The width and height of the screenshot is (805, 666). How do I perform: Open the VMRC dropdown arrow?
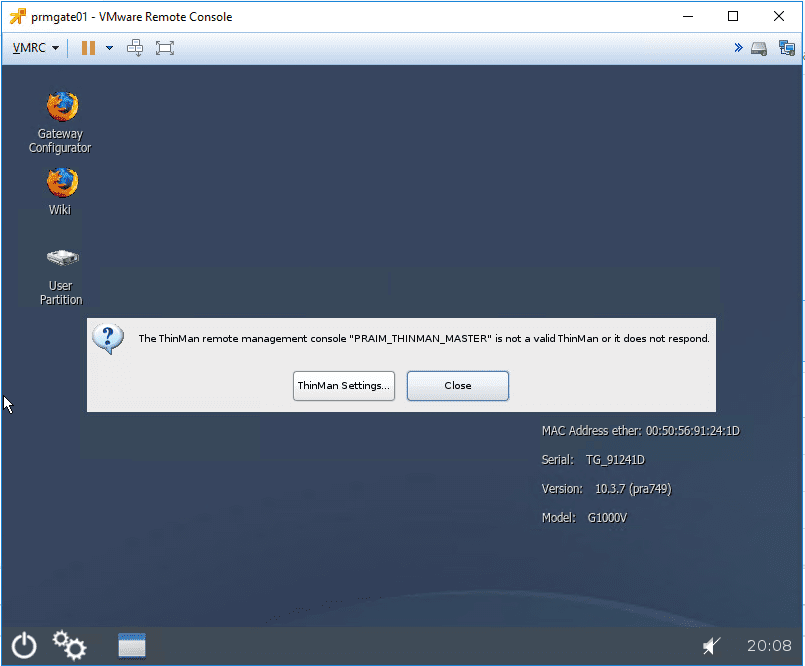click(55, 47)
